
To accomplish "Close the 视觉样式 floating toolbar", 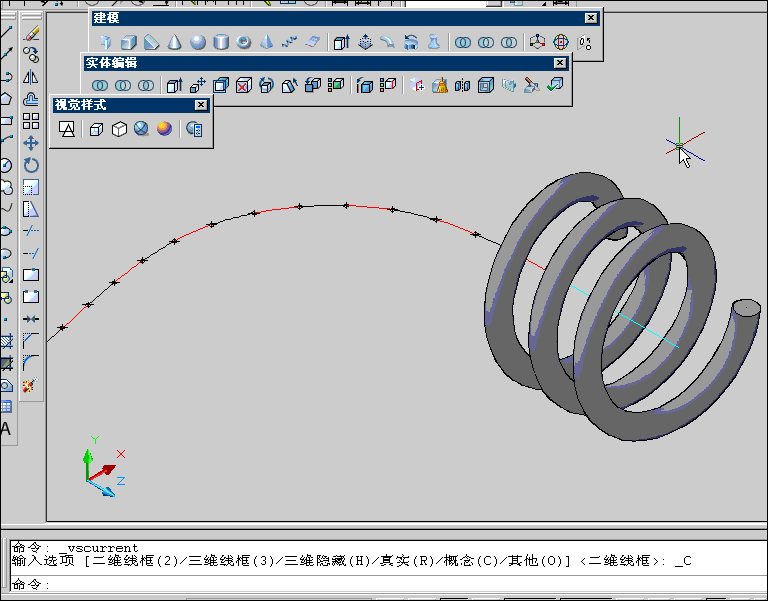I will click(x=200, y=105).
